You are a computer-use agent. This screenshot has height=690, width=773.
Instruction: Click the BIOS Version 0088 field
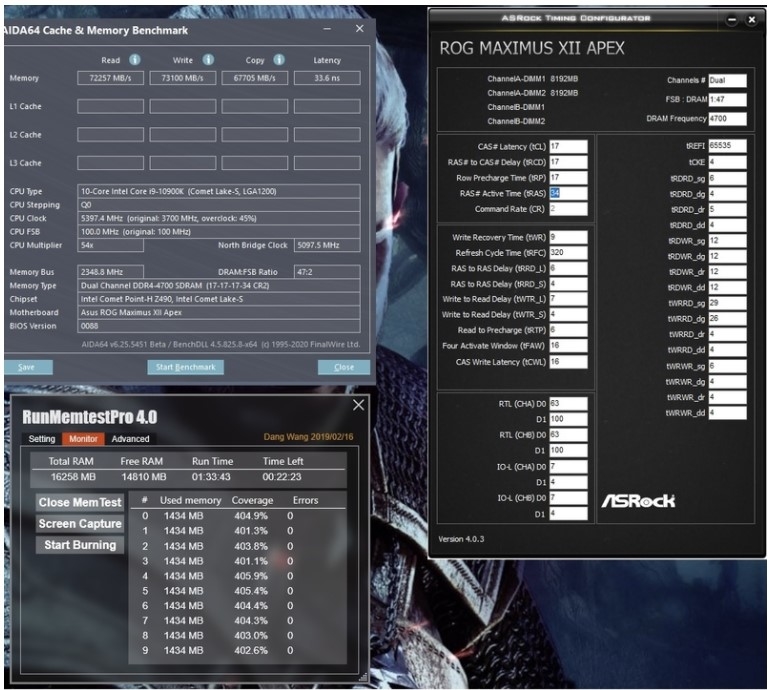pos(218,326)
